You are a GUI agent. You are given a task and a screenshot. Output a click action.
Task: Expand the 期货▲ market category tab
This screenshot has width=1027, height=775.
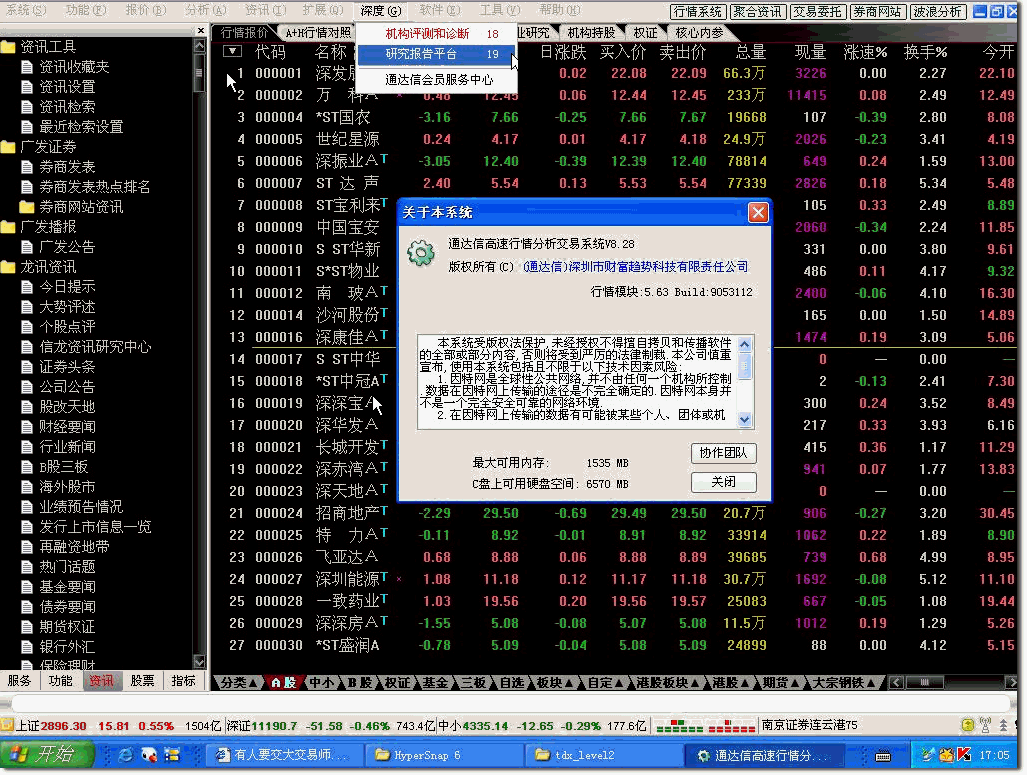[781, 683]
